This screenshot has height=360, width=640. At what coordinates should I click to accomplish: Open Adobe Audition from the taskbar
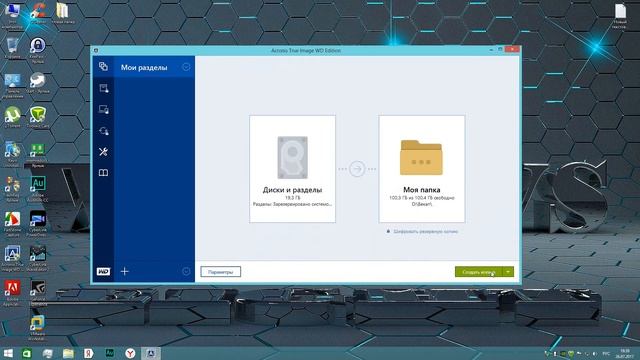point(109,353)
